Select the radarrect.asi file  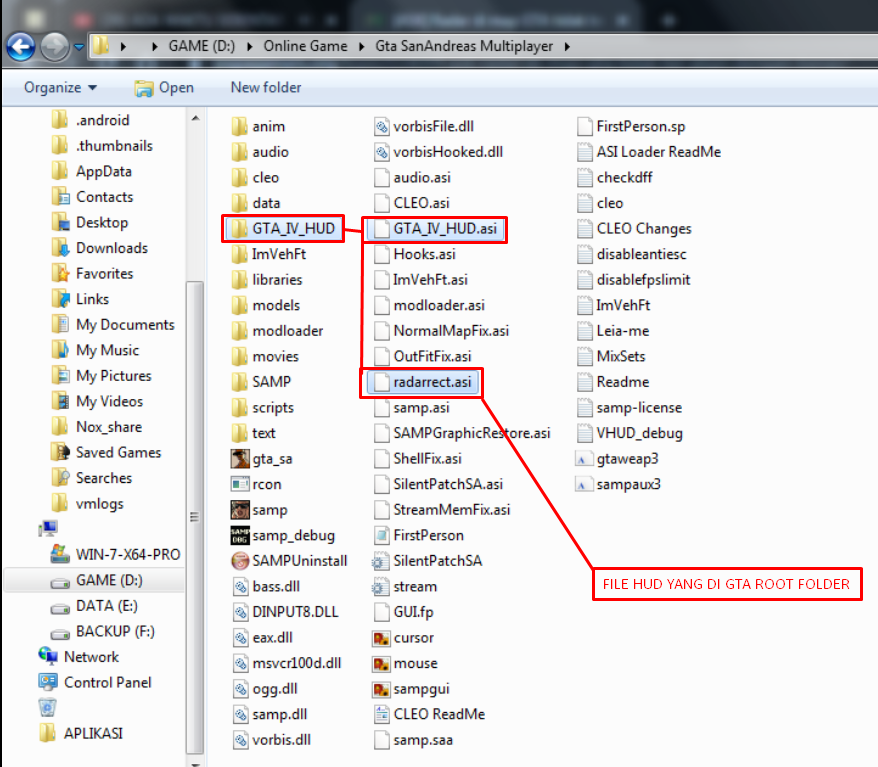click(x=422, y=382)
